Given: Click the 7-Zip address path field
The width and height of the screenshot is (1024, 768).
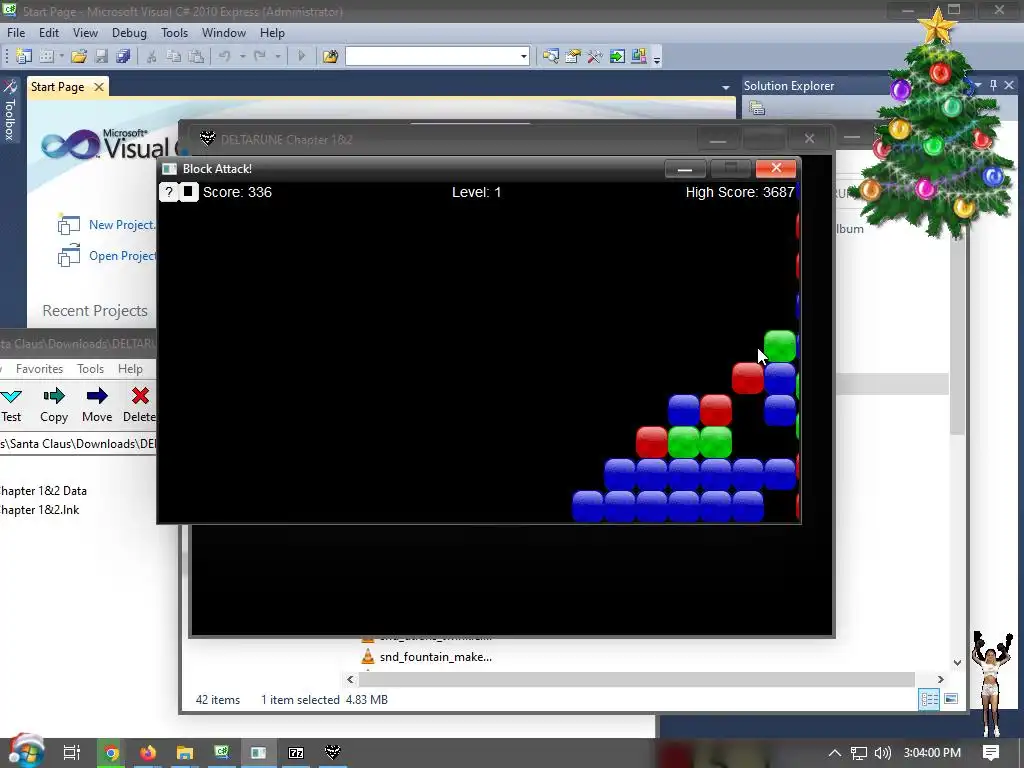Looking at the screenshot, I should click(x=78, y=444).
